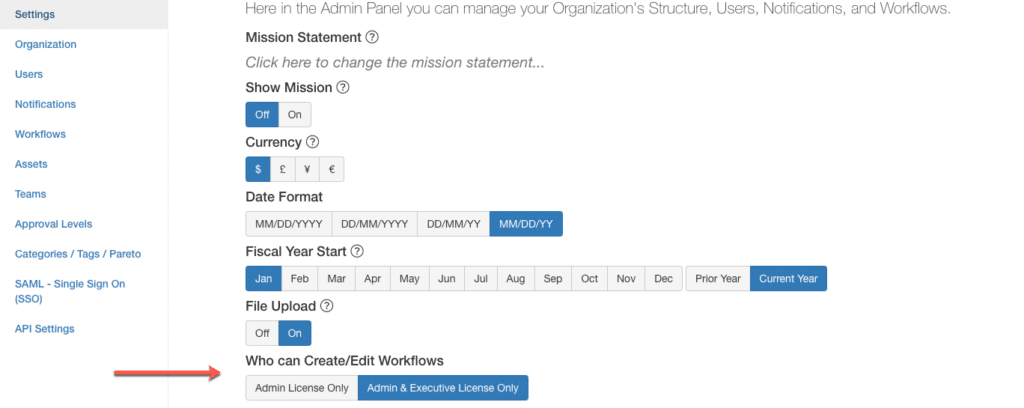1024x408 pixels.
Task: Click the mission statement text to edit
Action: tap(395, 63)
